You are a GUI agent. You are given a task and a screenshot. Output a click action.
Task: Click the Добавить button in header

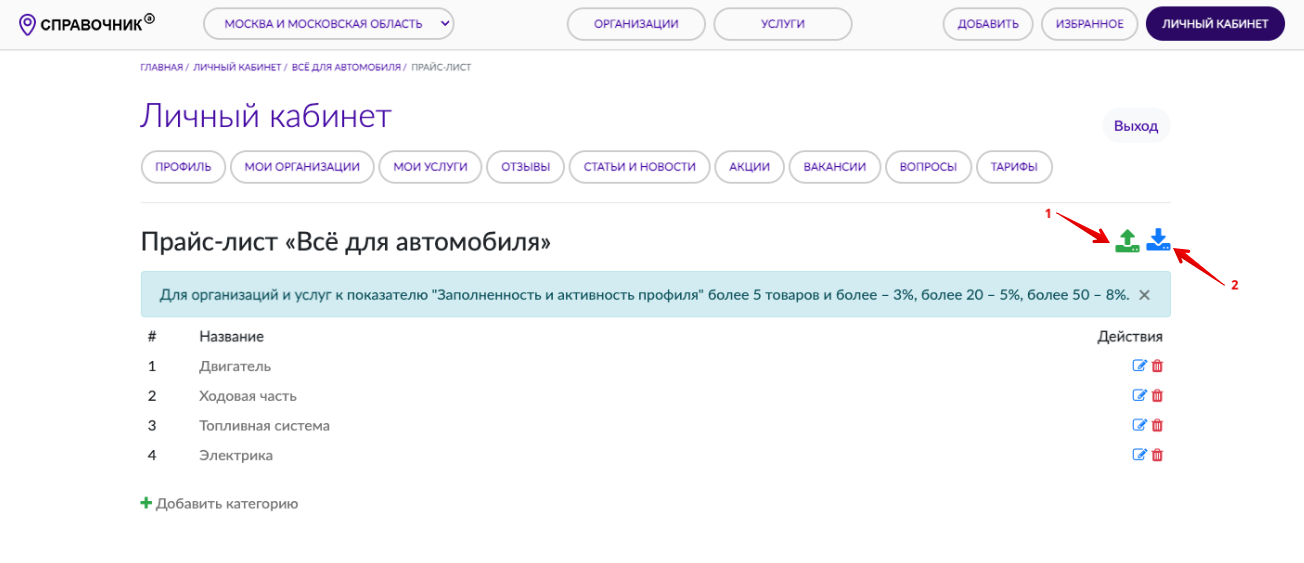point(988,24)
